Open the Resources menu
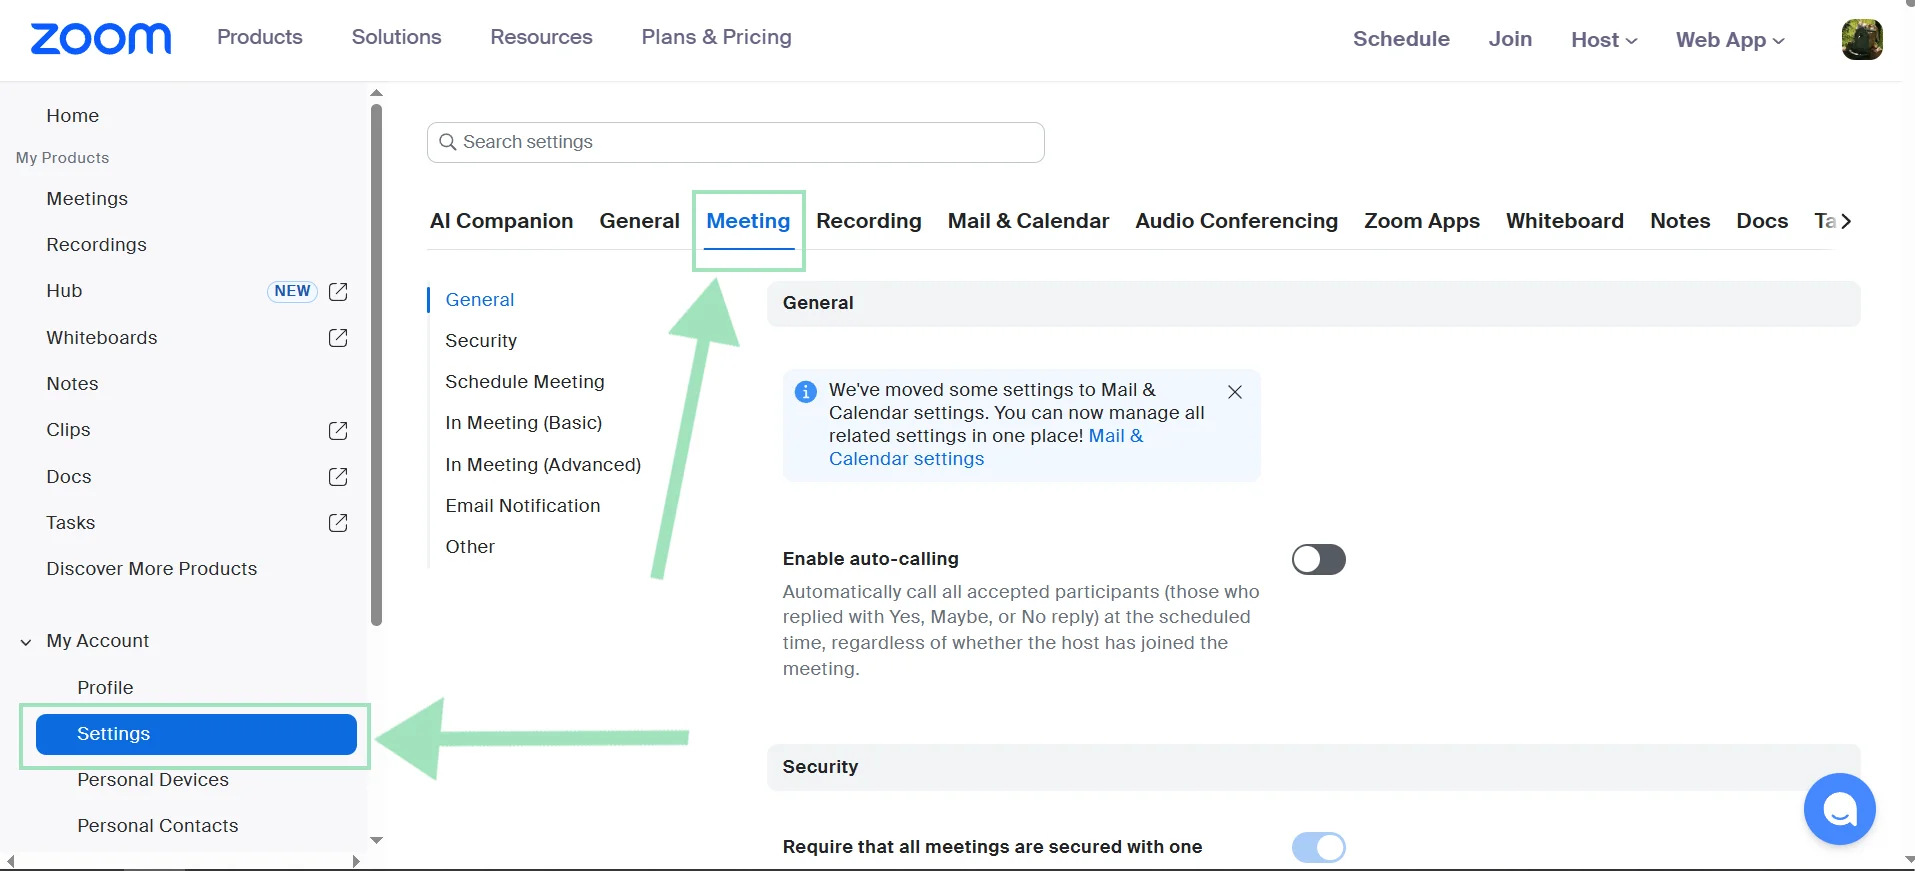Image resolution: width=1915 pixels, height=871 pixels. click(541, 37)
